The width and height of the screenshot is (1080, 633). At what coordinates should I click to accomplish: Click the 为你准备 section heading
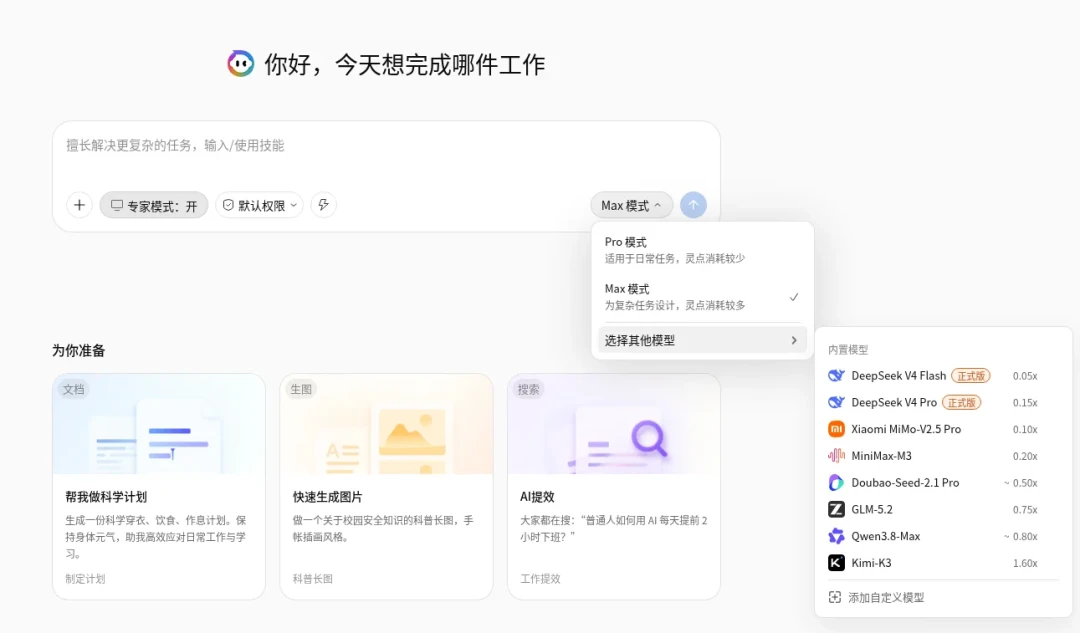tap(79, 351)
